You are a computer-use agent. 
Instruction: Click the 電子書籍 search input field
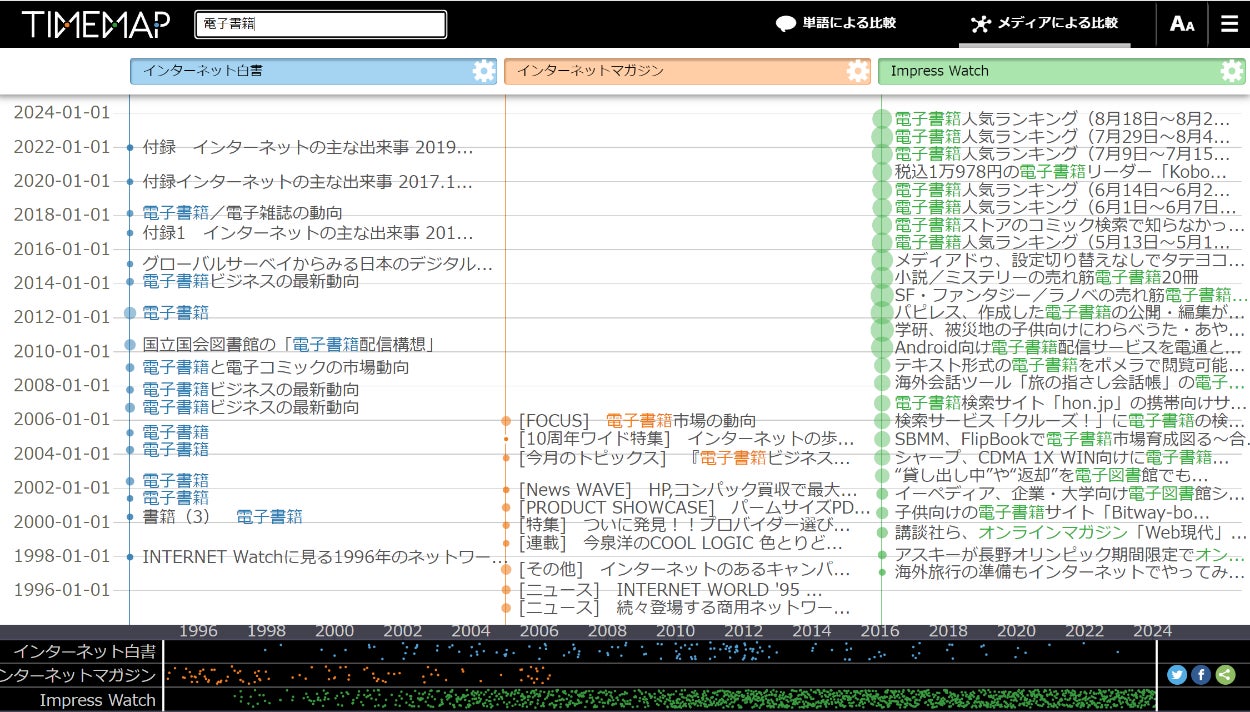(x=320, y=24)
